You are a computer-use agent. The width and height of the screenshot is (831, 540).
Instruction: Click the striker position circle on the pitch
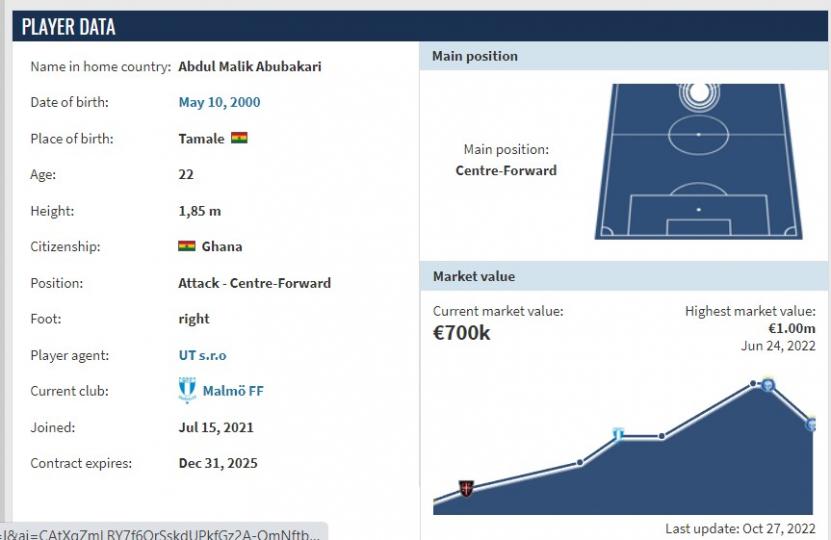coord(699,93)
